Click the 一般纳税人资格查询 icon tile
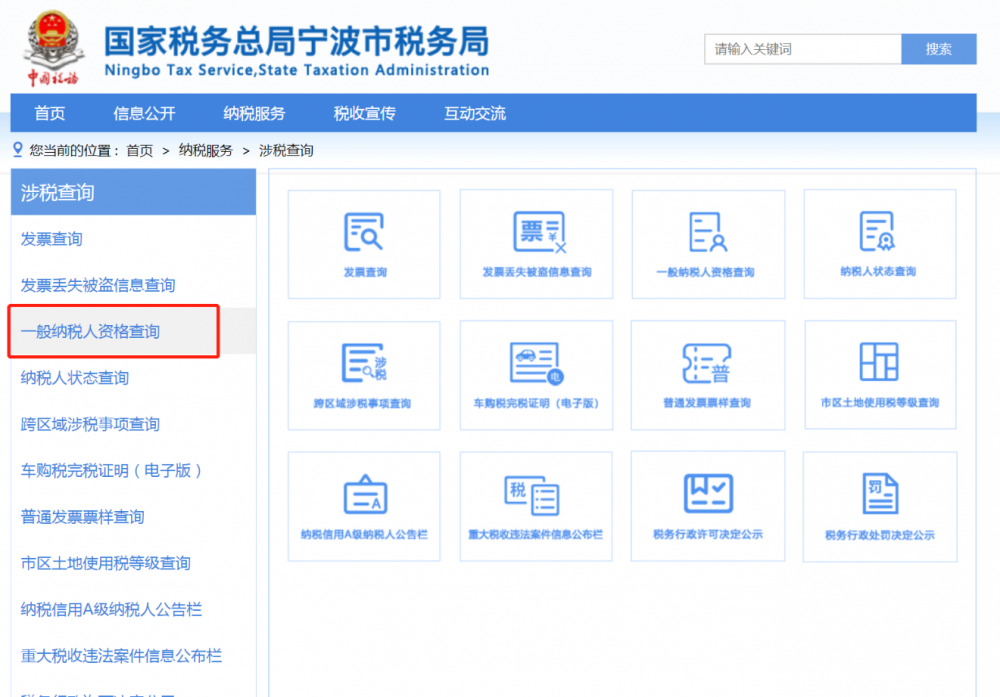 [708, 243]
